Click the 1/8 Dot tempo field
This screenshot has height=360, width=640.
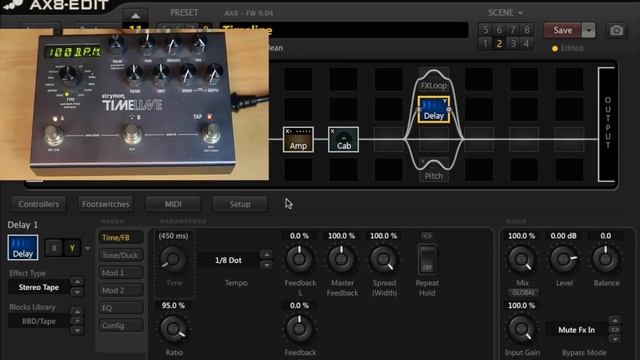click(228, 260)
